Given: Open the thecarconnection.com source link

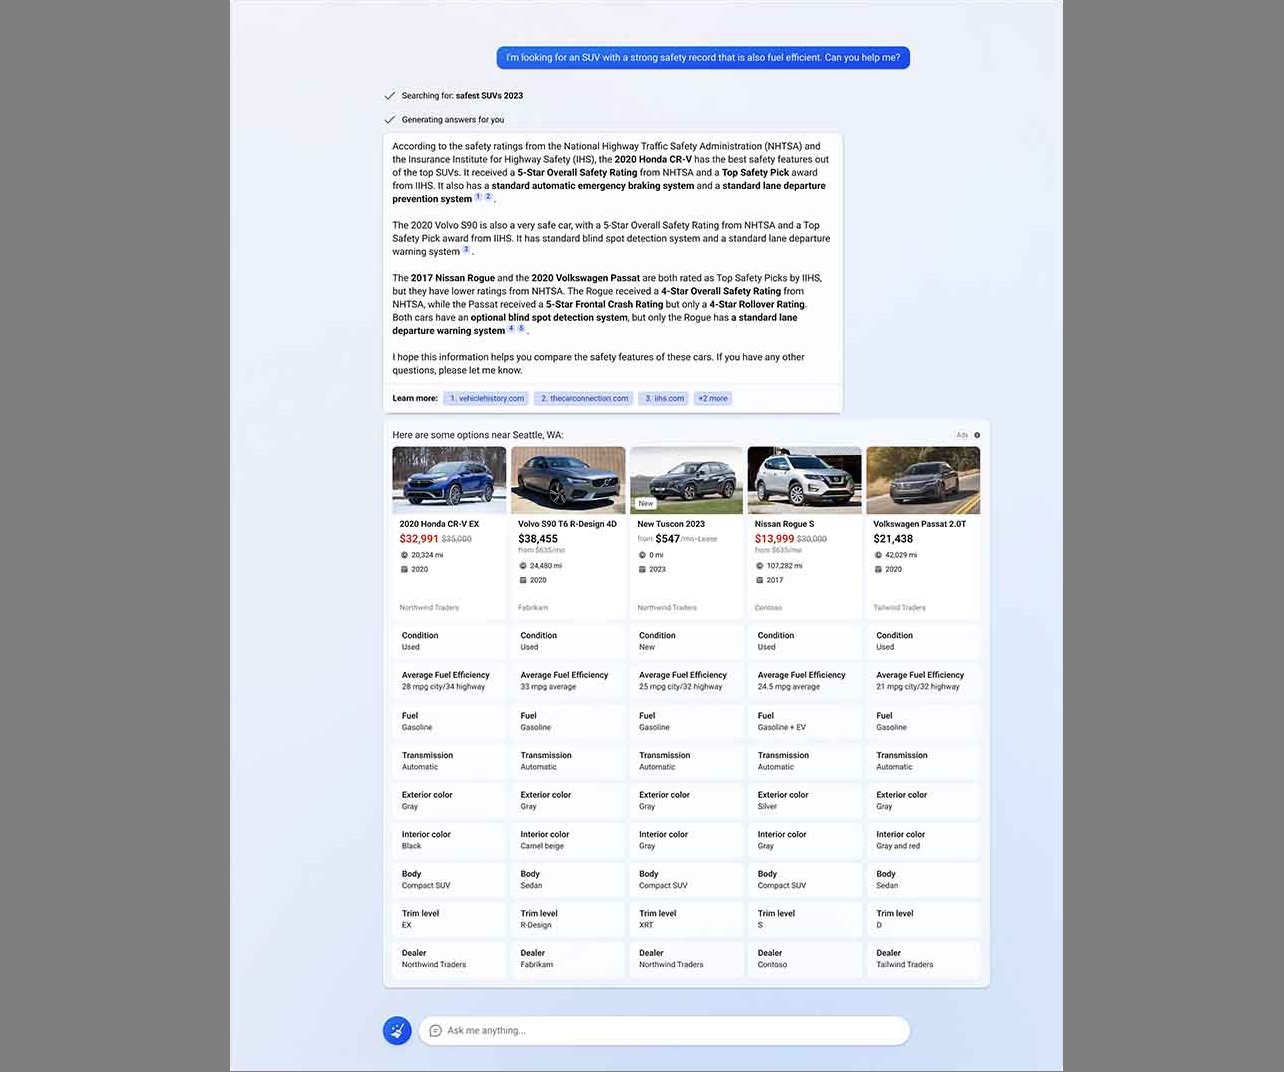Looking at the screenshot, I should (584, 398).
